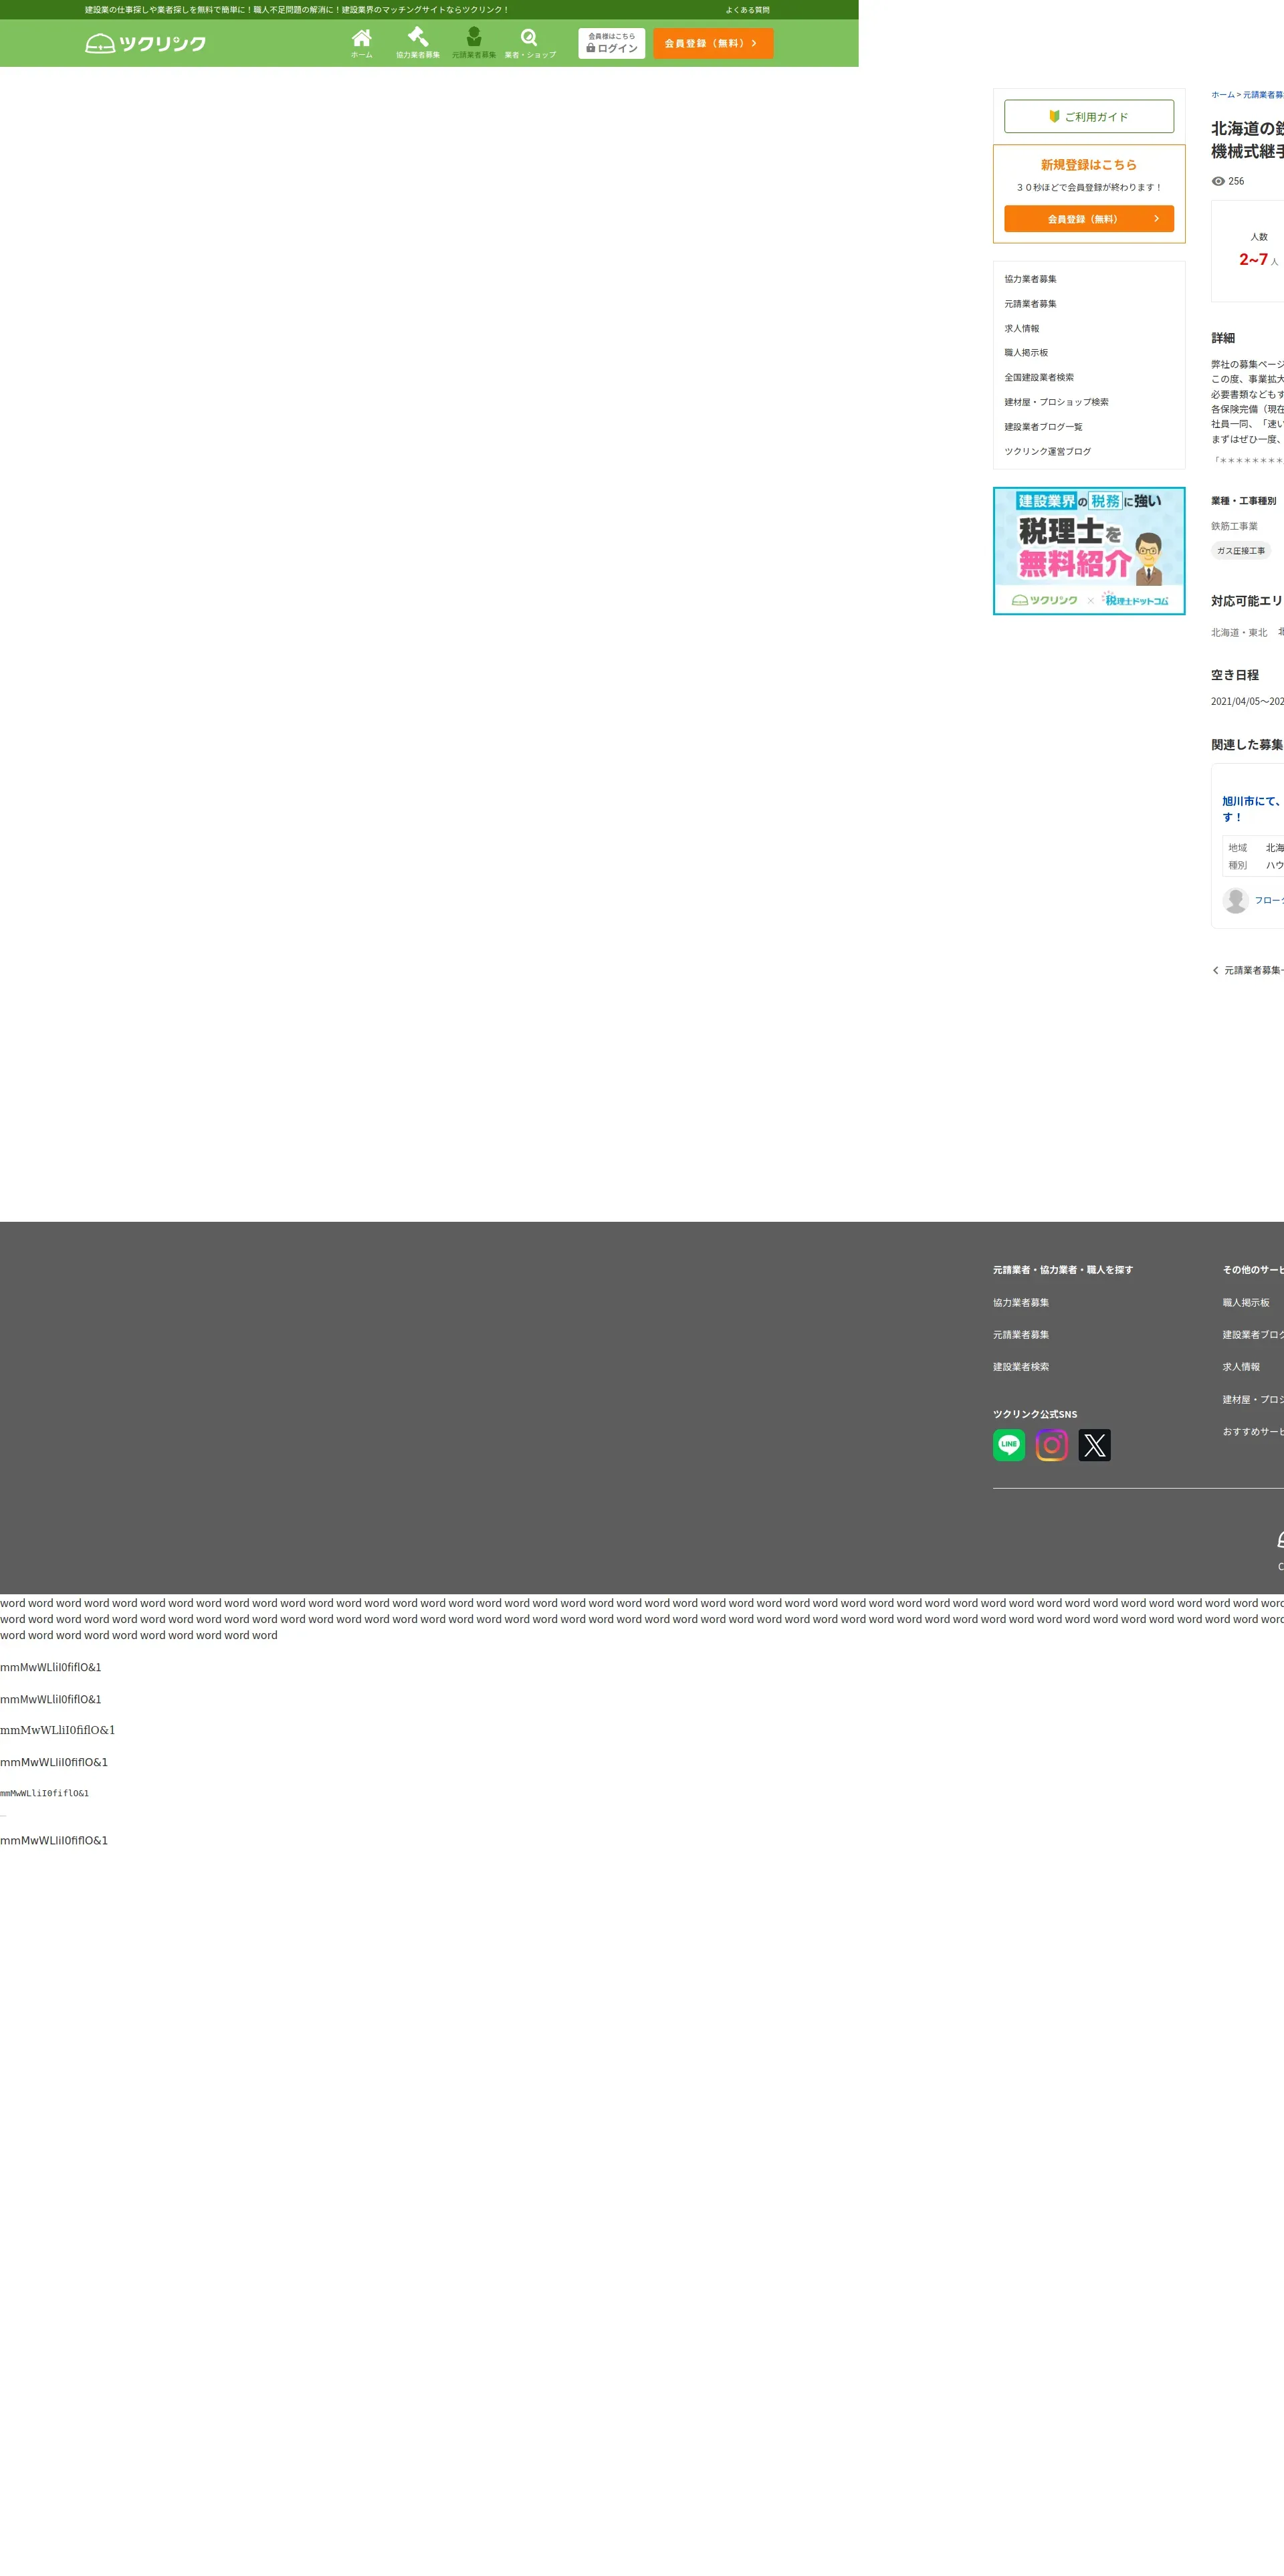
Task: Click the 税理士を無料紹介 banner
Action: click(1088, 550)
